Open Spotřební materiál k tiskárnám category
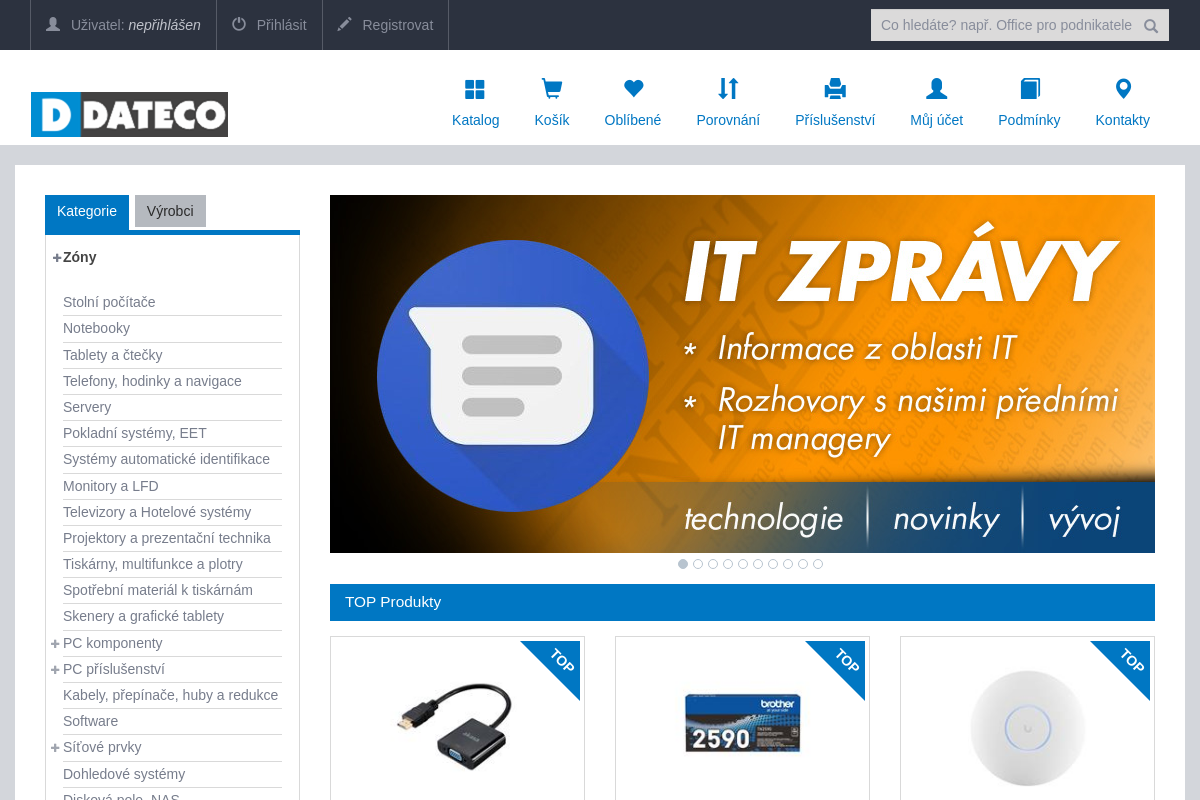Viewport: 1200px width, 800px height. pos(158,590)
